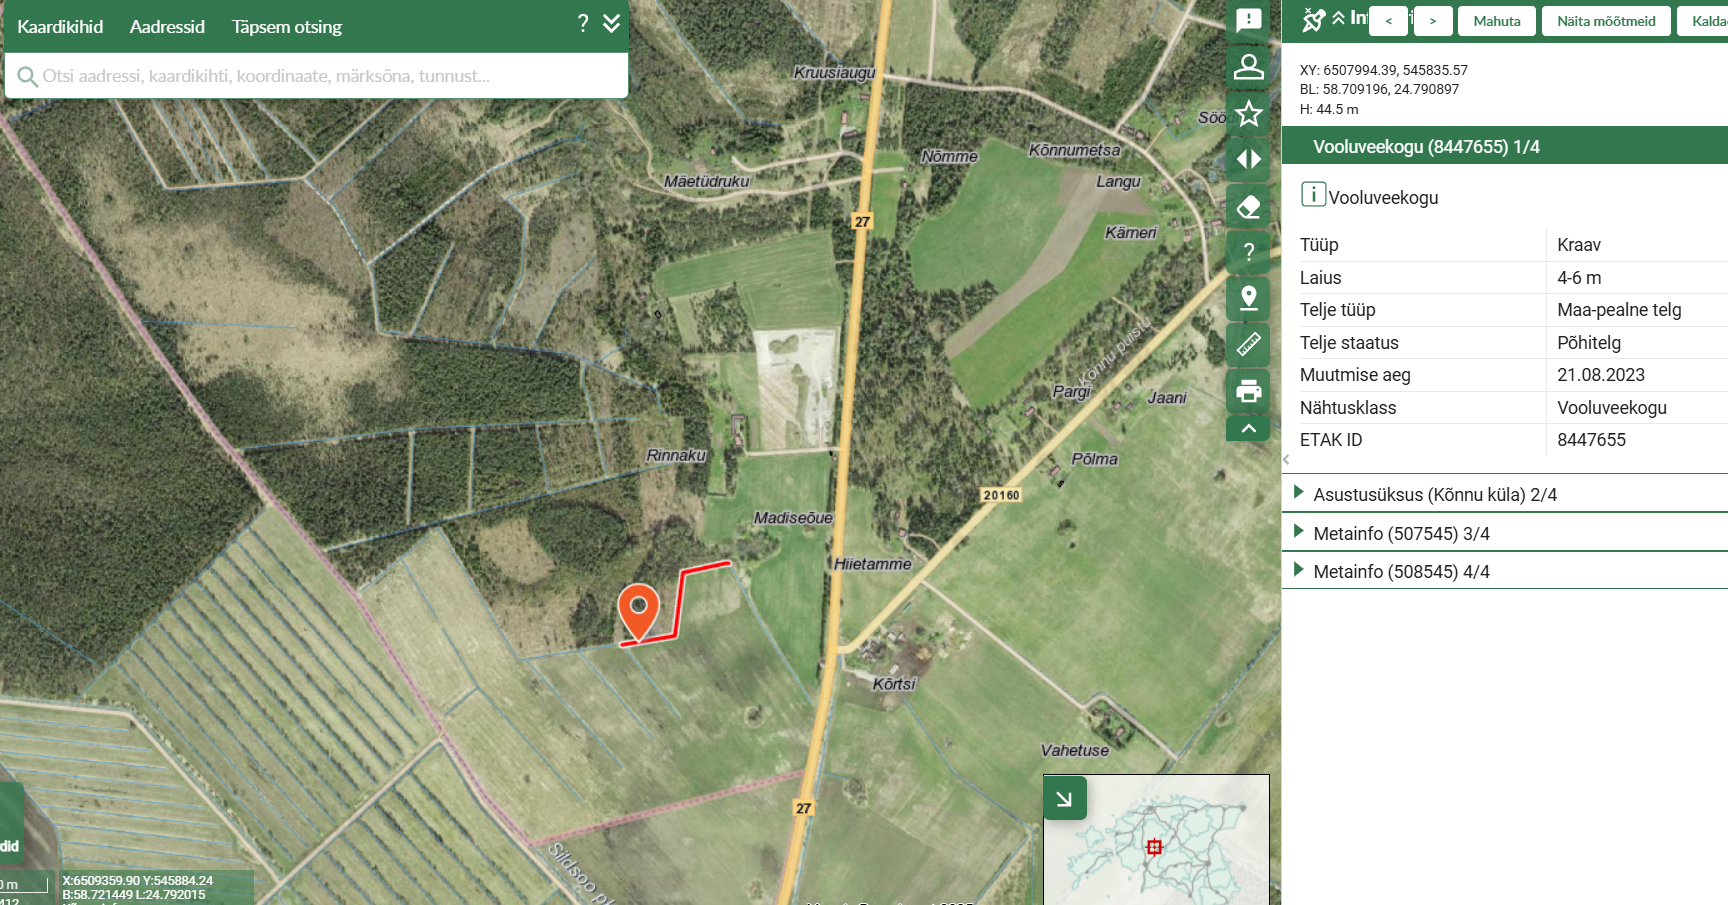Open the user account icon
Screen dimensions: 1728x905
click(x=1248, y=67)
